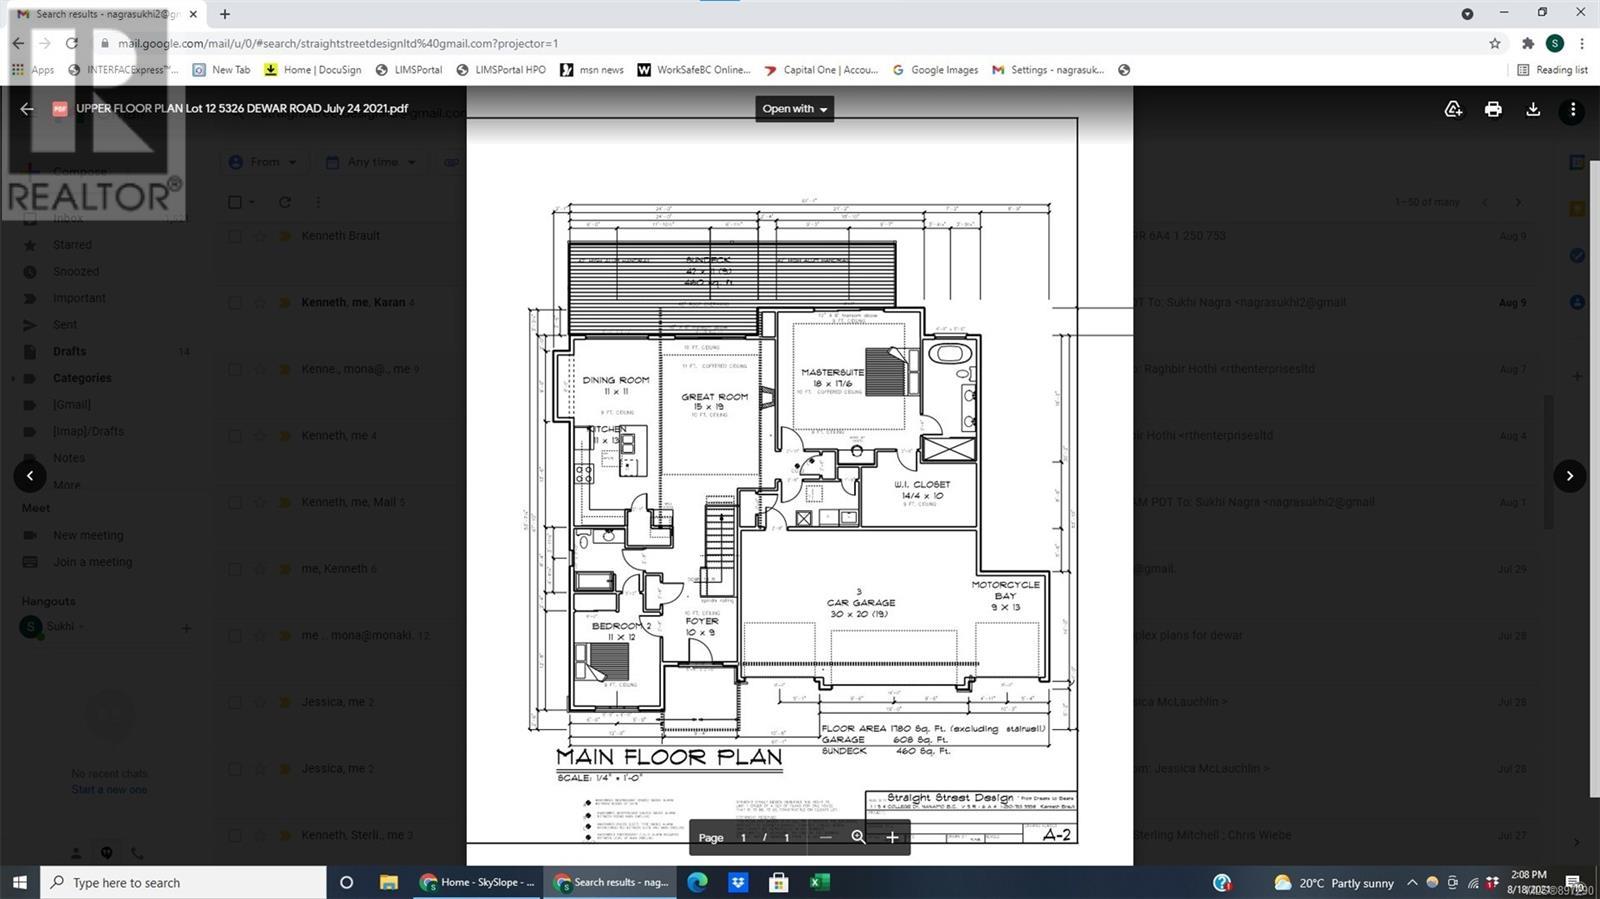
Task: Start a New meeting
Action: pos(88,535)
